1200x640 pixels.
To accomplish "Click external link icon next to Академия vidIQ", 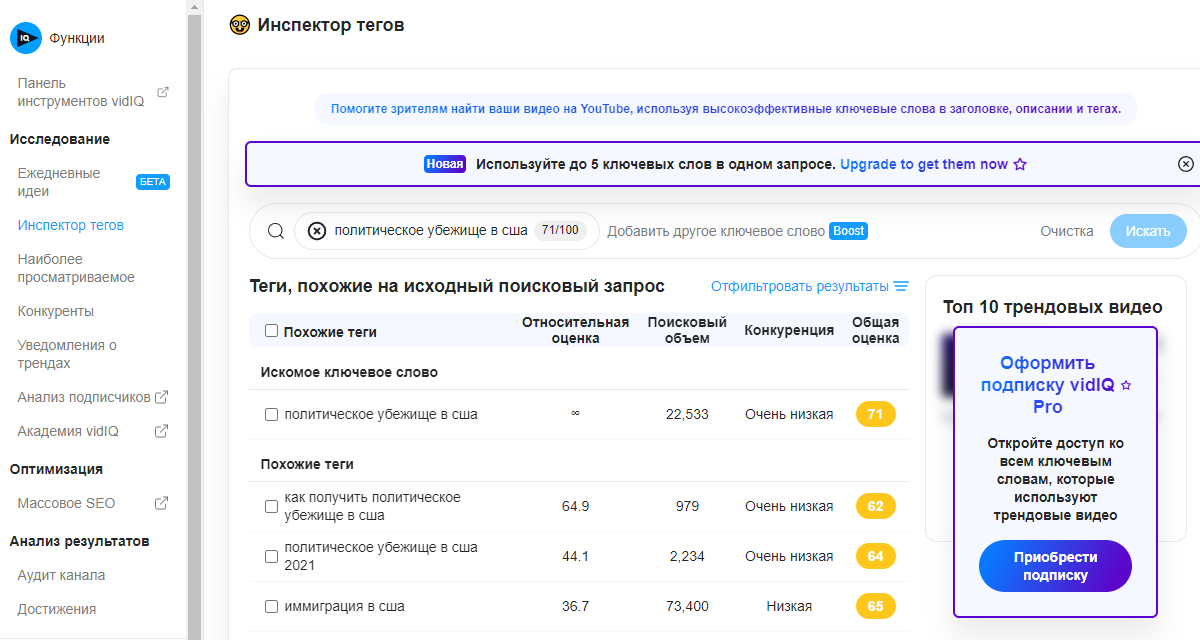I will coord(161,431).
